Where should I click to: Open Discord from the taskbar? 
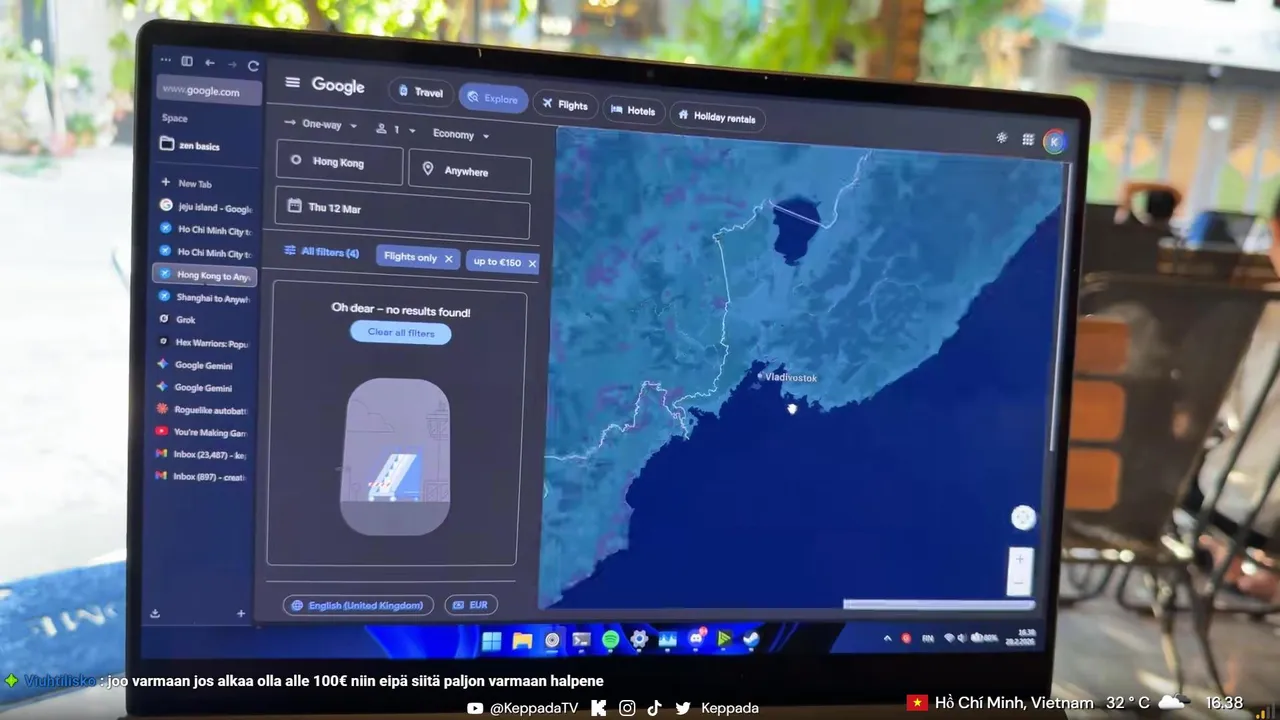click(696, 639)
